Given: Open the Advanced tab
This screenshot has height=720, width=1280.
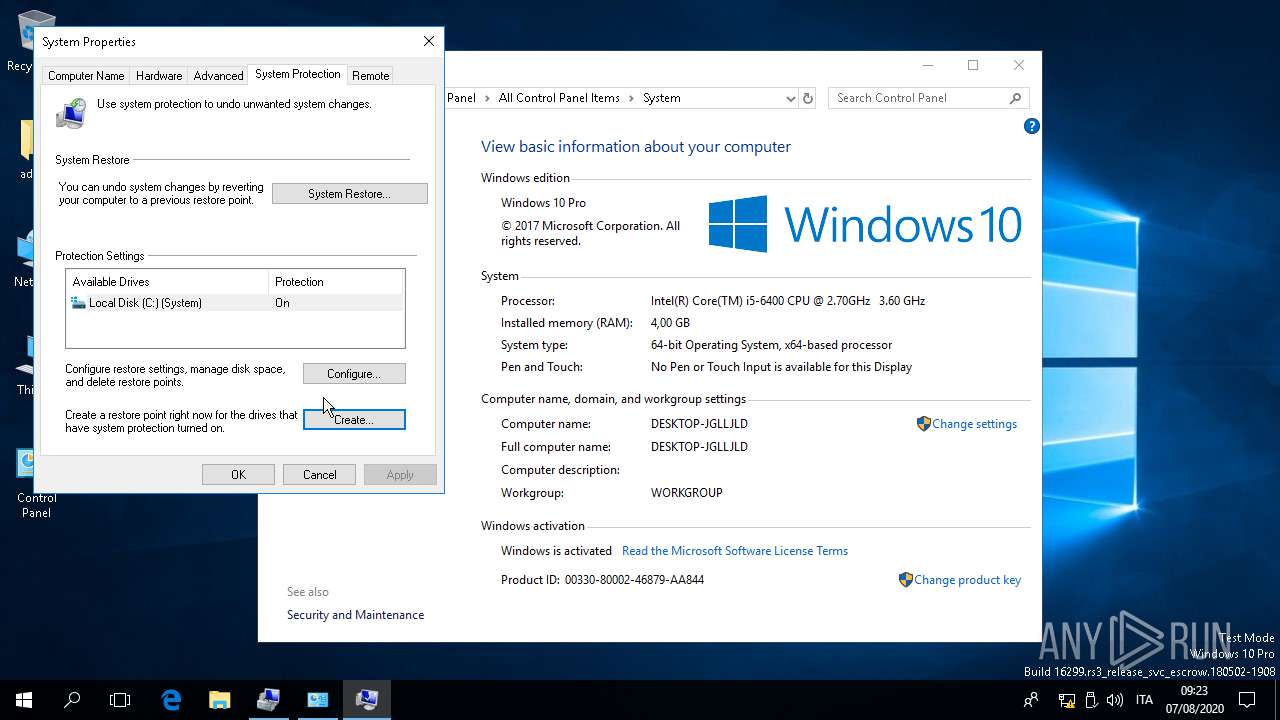Looking at the screenshot, I should point(218,76).
